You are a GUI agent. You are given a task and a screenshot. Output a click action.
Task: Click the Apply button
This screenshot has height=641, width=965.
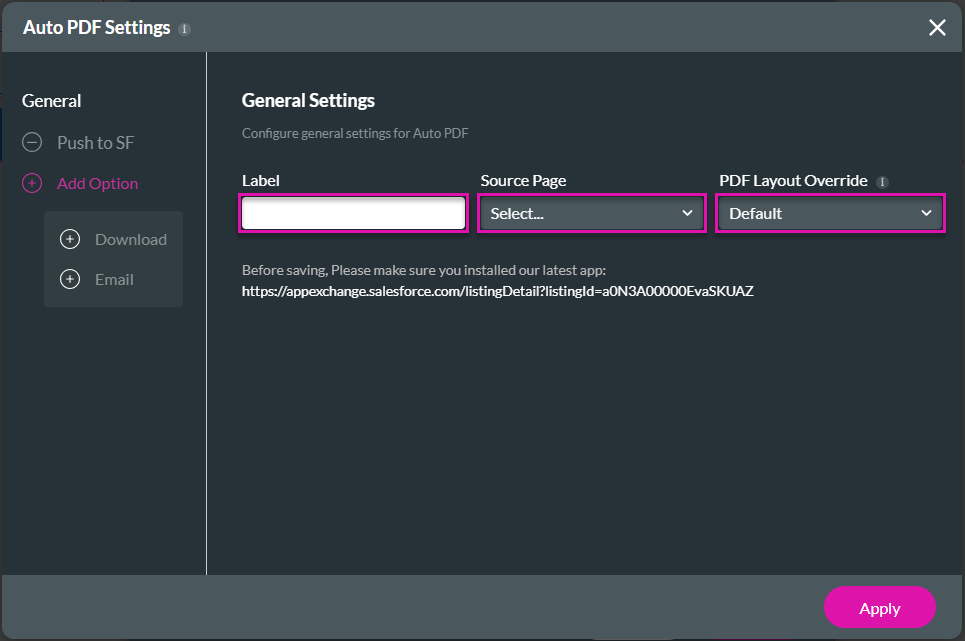click(879, 608)
